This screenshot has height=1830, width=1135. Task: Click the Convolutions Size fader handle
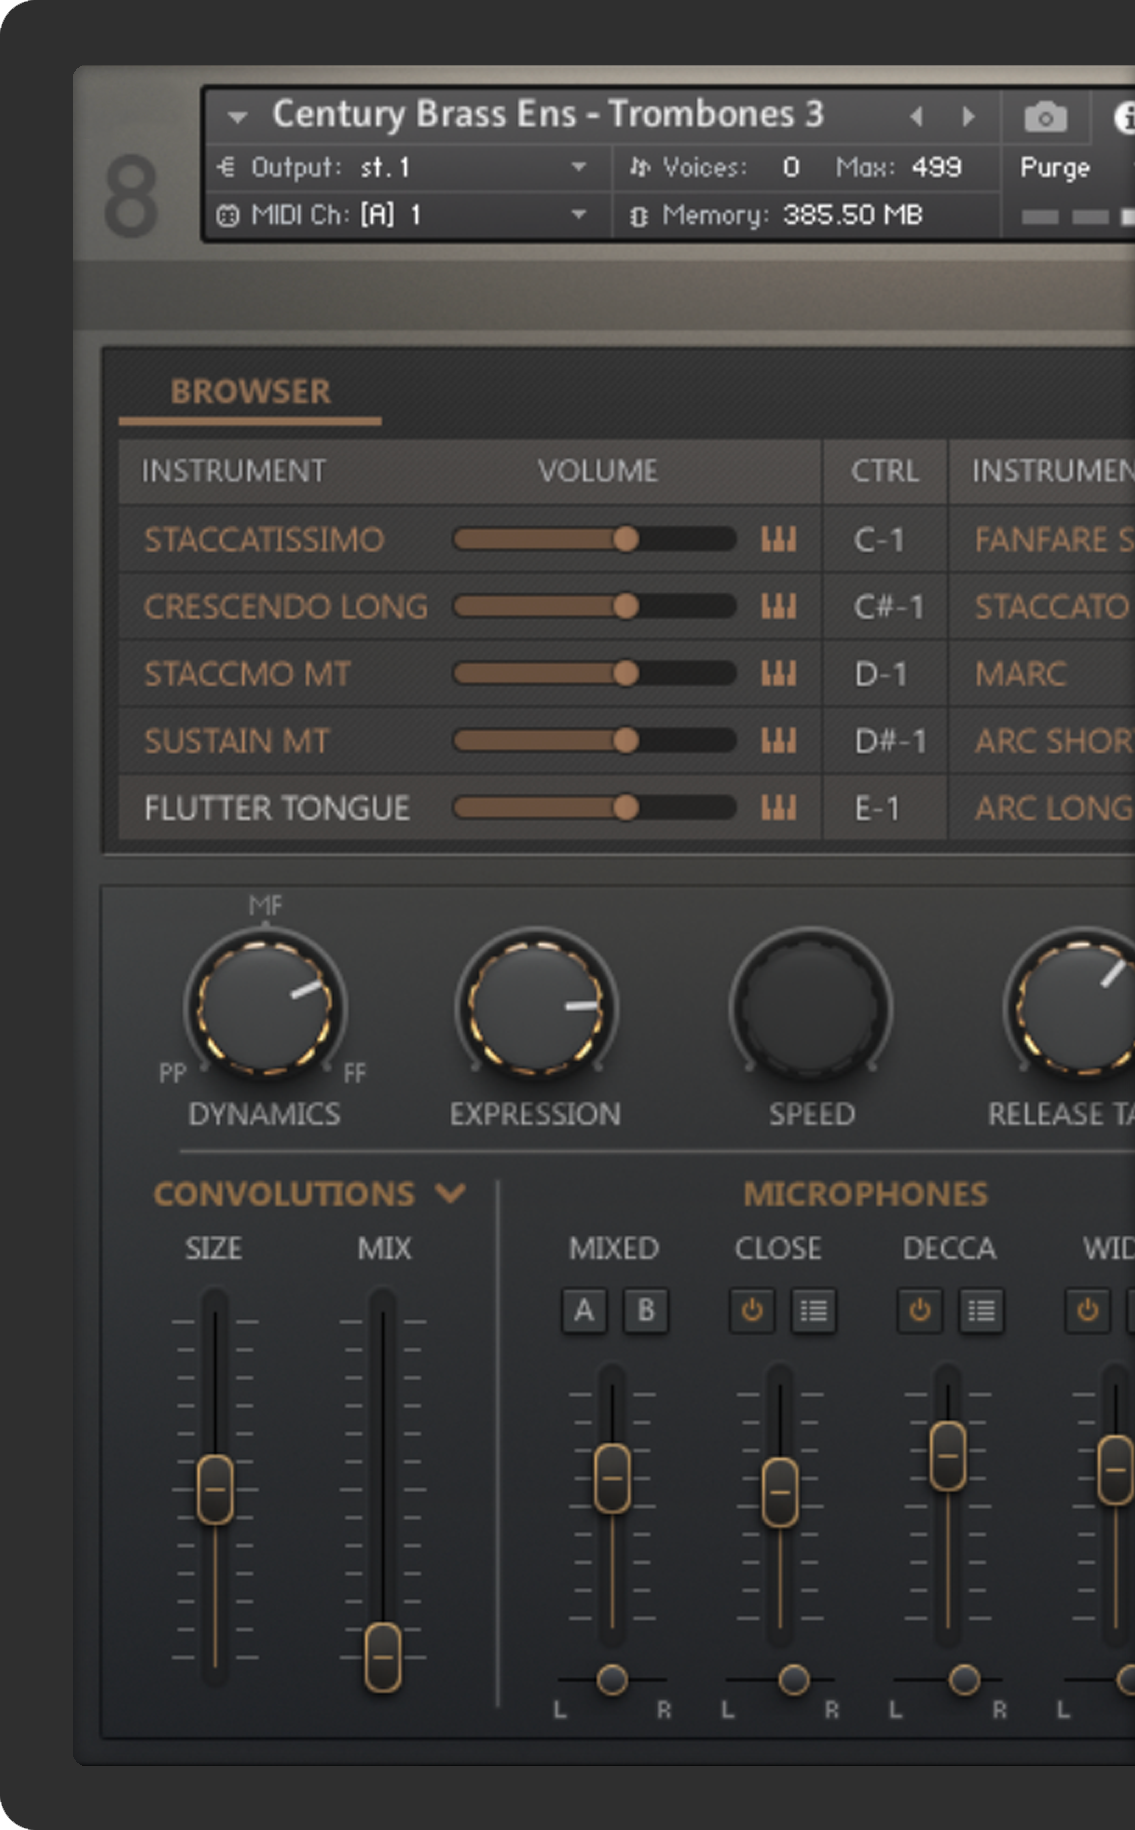[x=215, y=1489]
